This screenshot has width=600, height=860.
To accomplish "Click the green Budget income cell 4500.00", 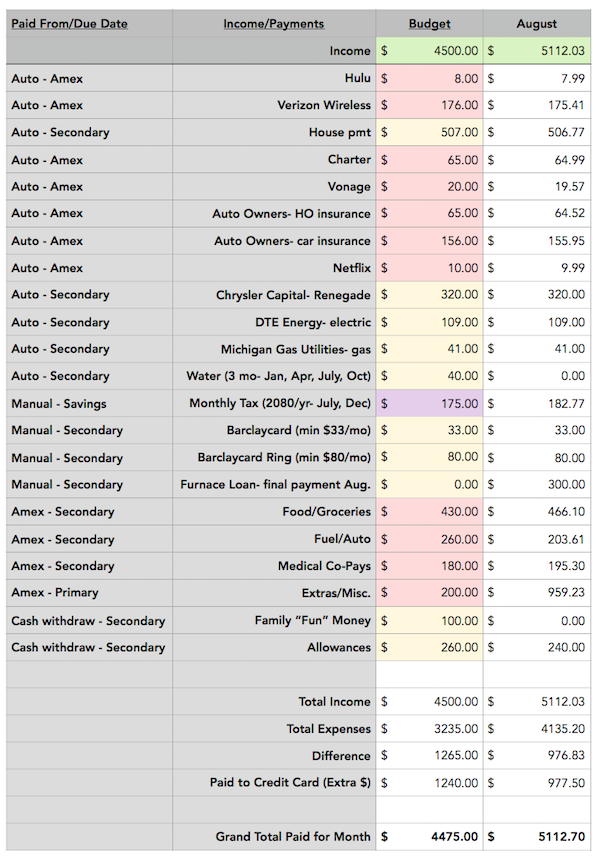I will tap(429, 51).
